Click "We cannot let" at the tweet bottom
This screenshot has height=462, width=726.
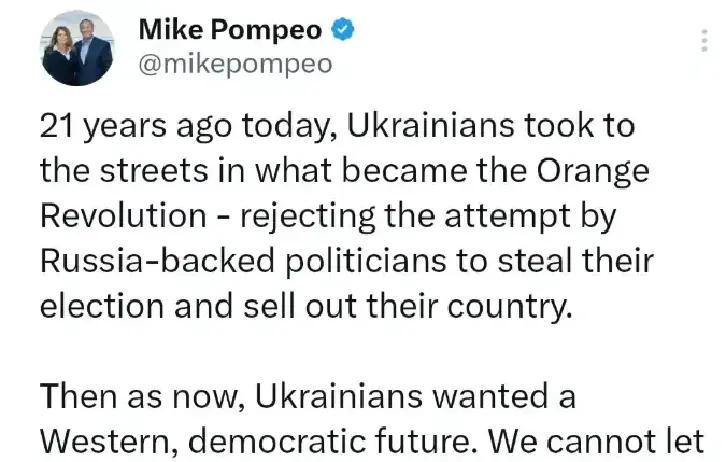pyautogui.click(x=596, y=442)
